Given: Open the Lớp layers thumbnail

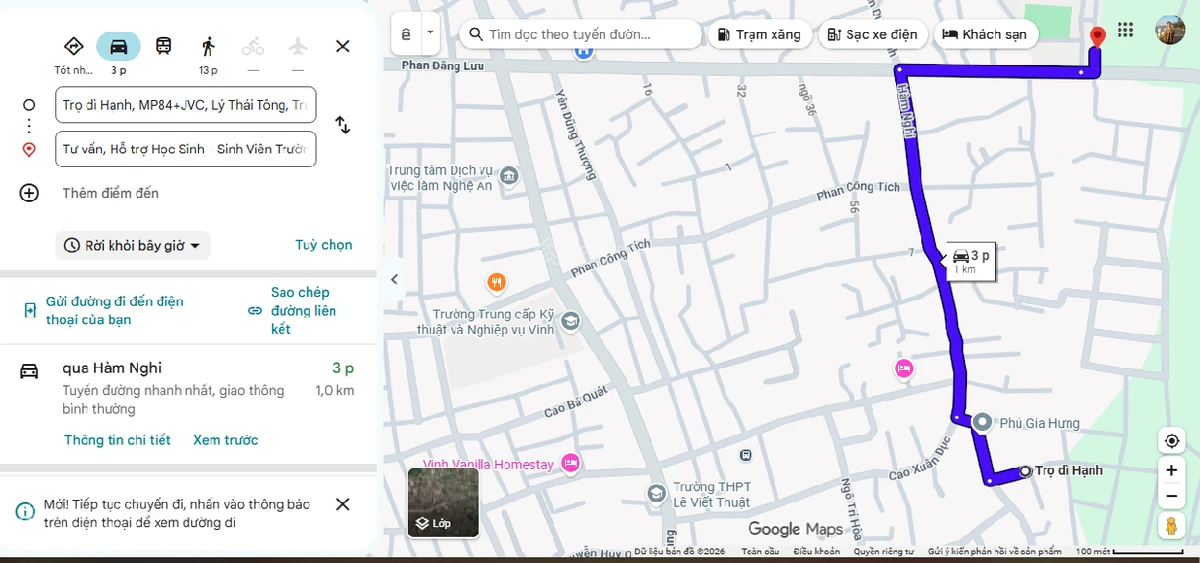Looking at the screenshot, I should tap(443, 503).
